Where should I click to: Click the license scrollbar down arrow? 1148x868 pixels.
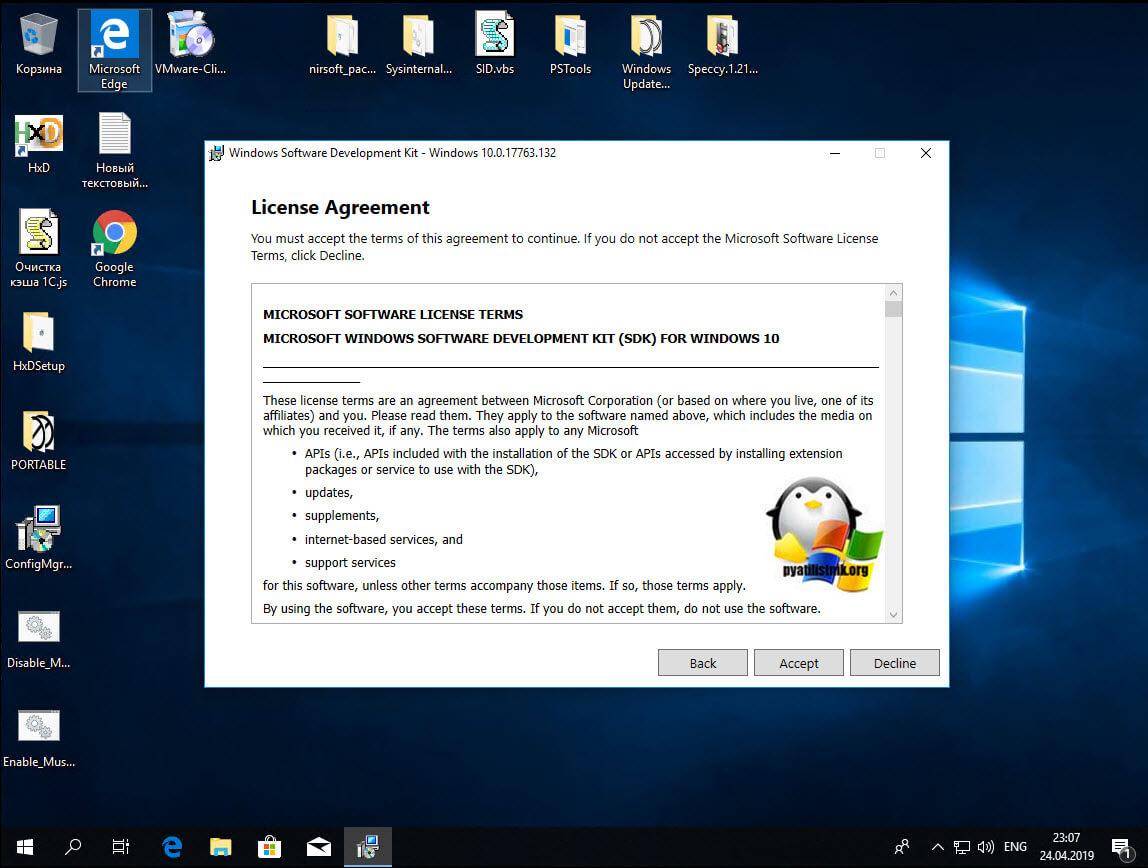pos(893,615)
